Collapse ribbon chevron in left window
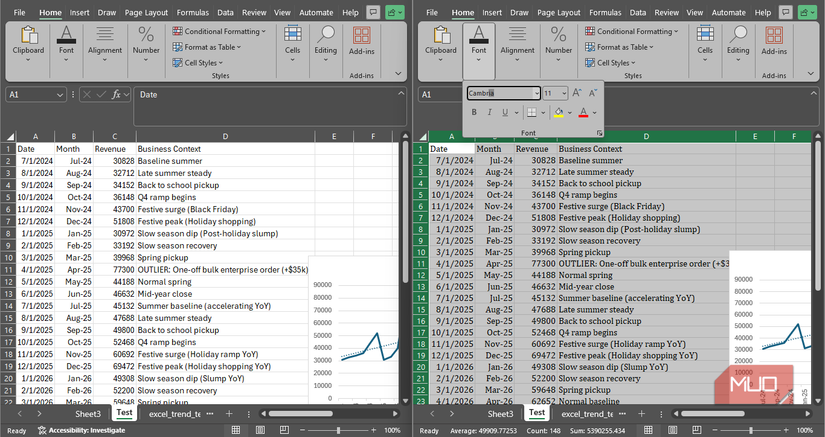825x437 pixels. pos(398,74)
